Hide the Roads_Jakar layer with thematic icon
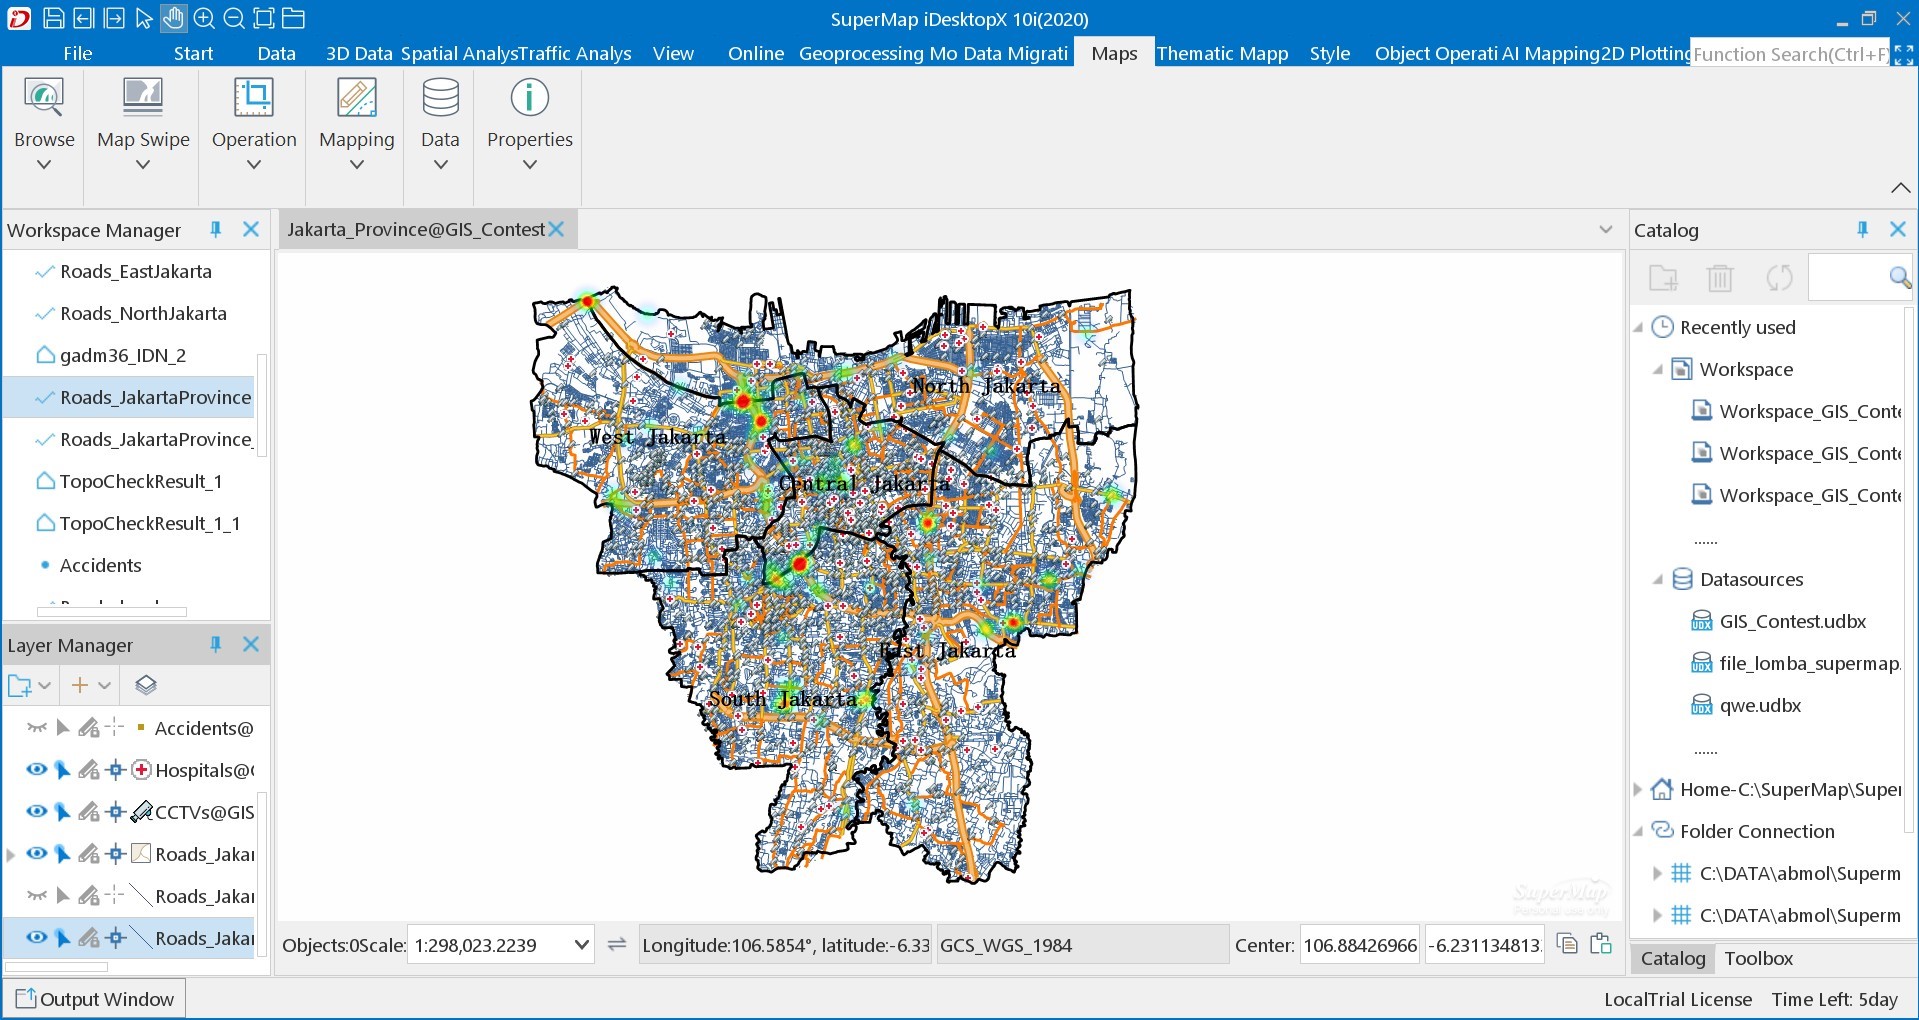This screenshot has height=1020, width=1919. 37,854
